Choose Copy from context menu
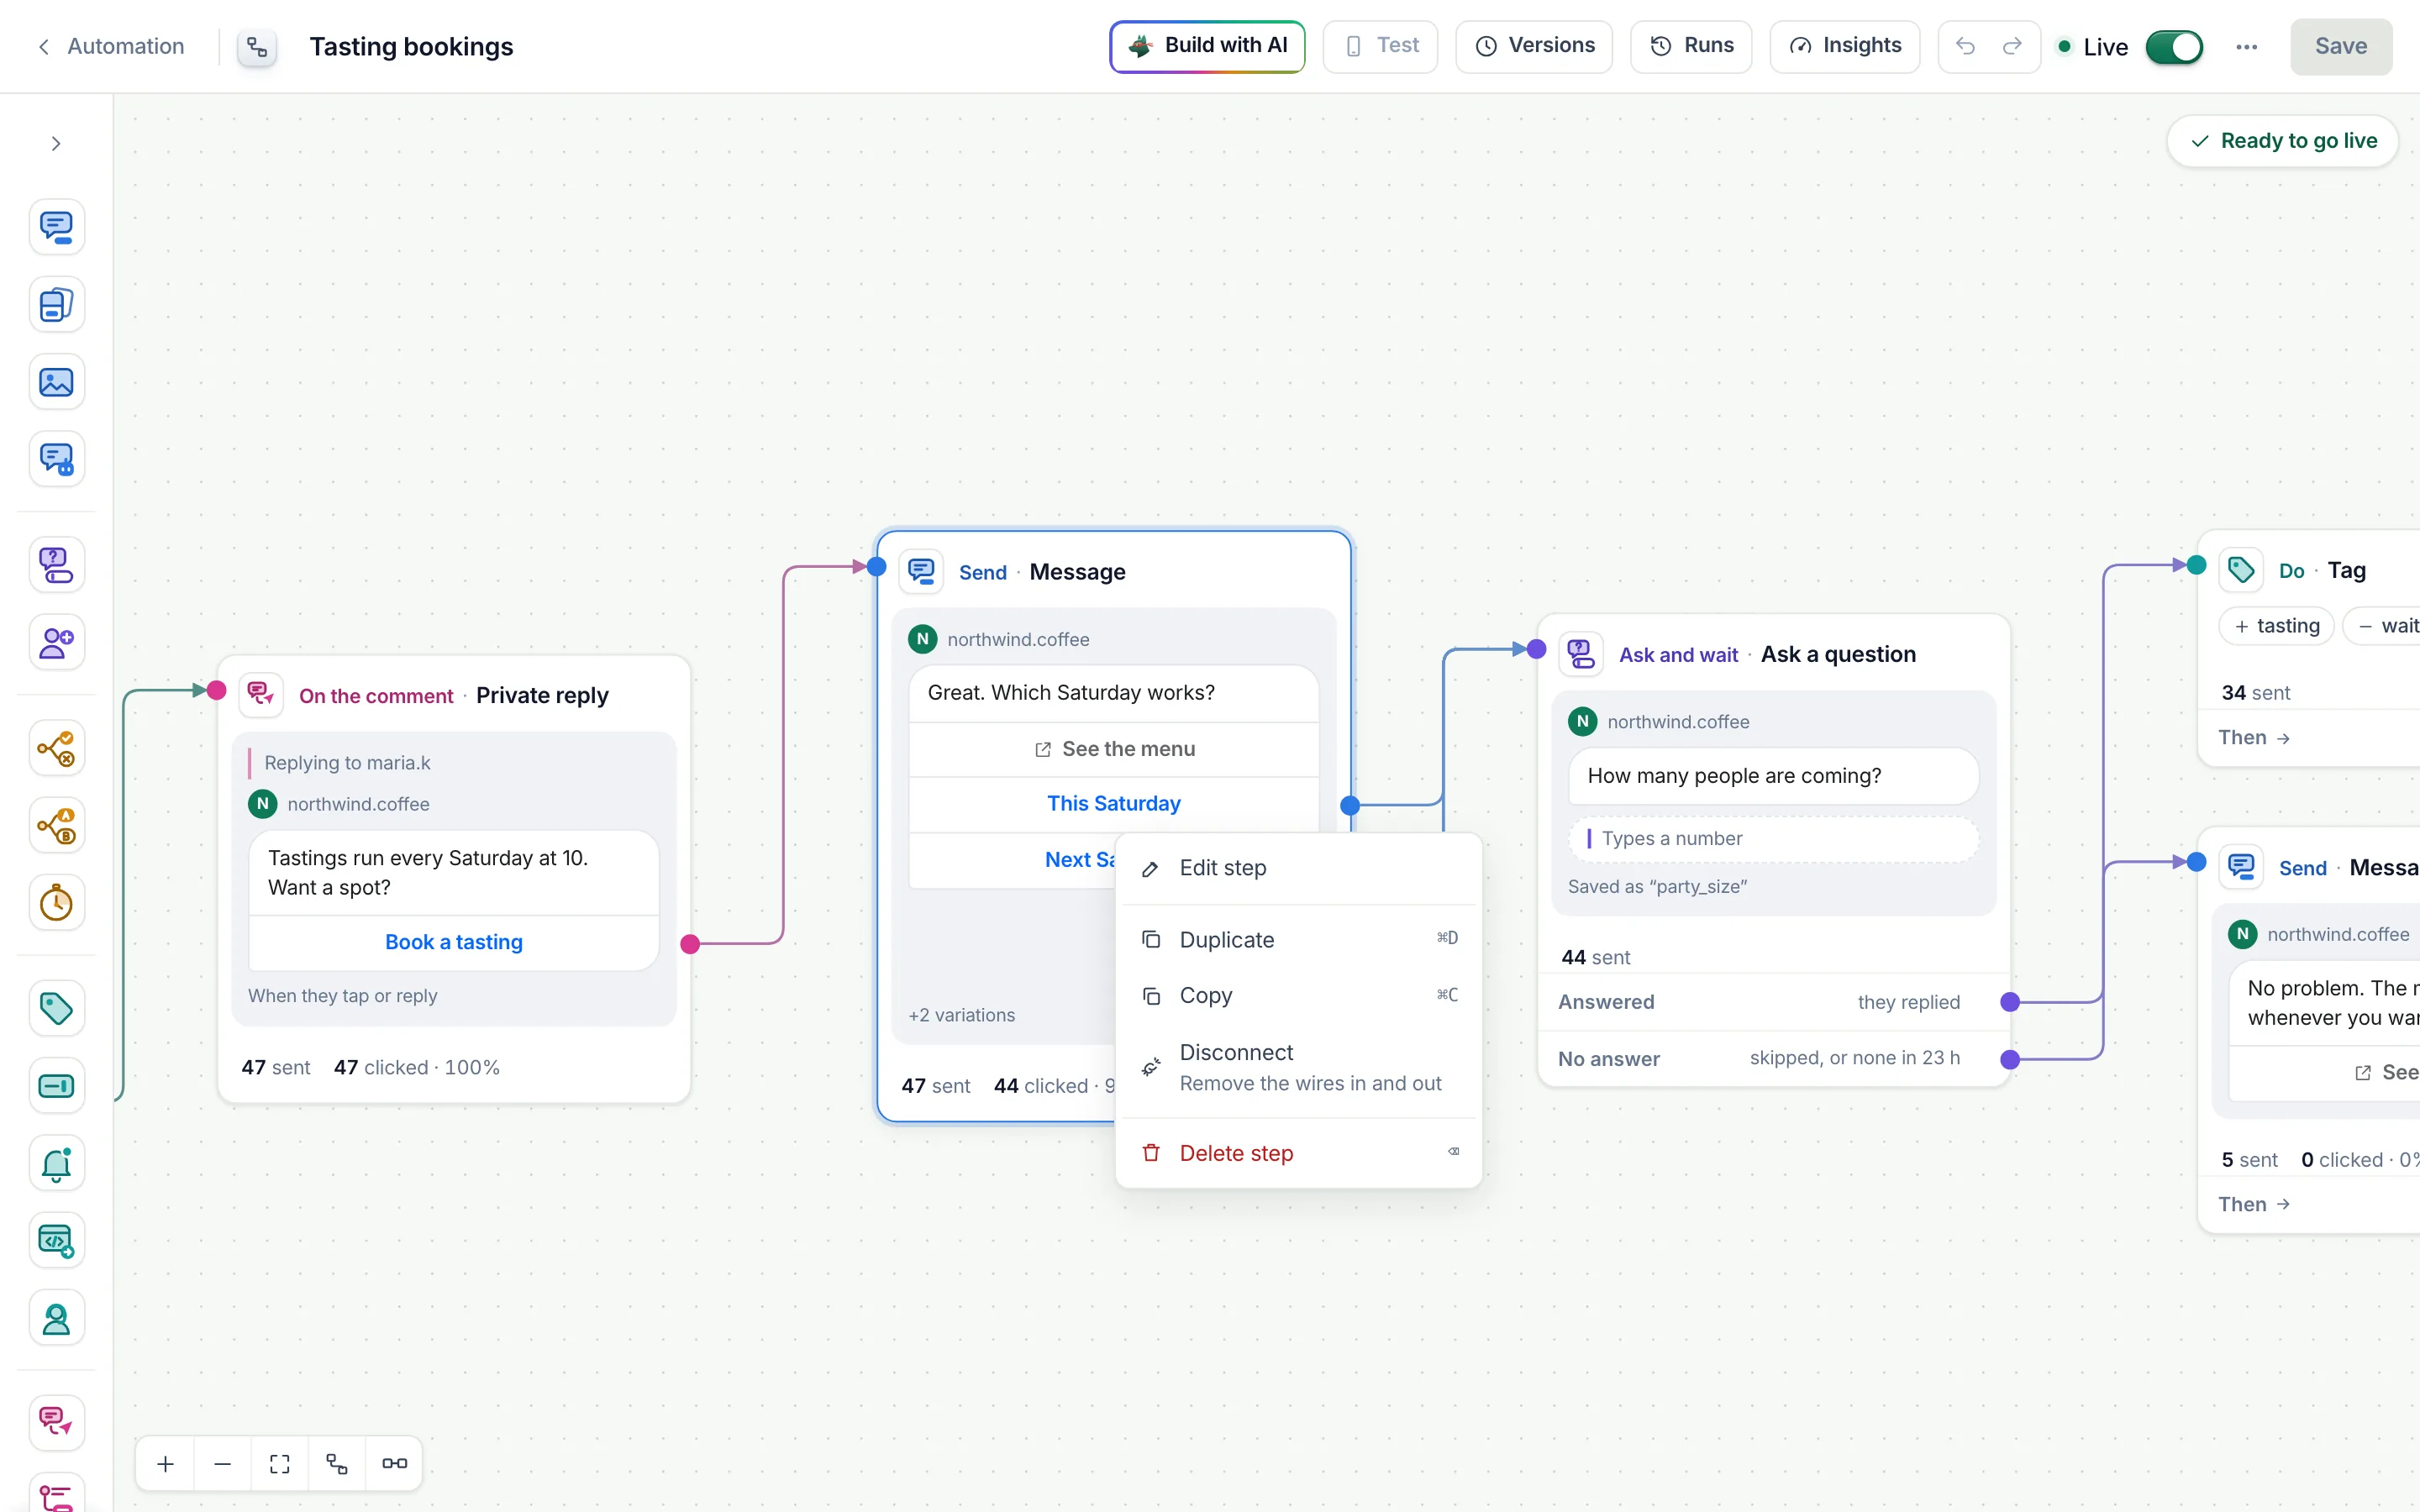The image size is (2420, 1512). click(x=1298, y=995)
